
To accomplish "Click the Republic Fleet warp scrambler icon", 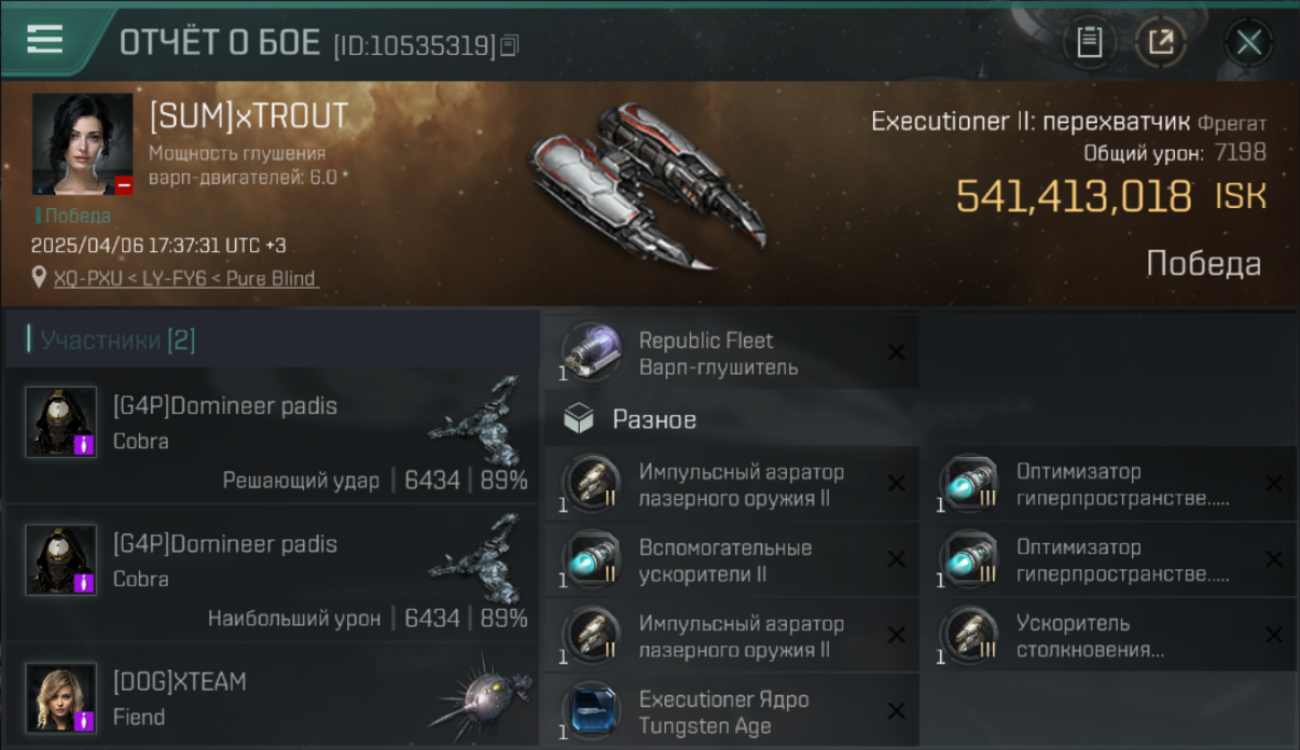I will pos(590,352).
